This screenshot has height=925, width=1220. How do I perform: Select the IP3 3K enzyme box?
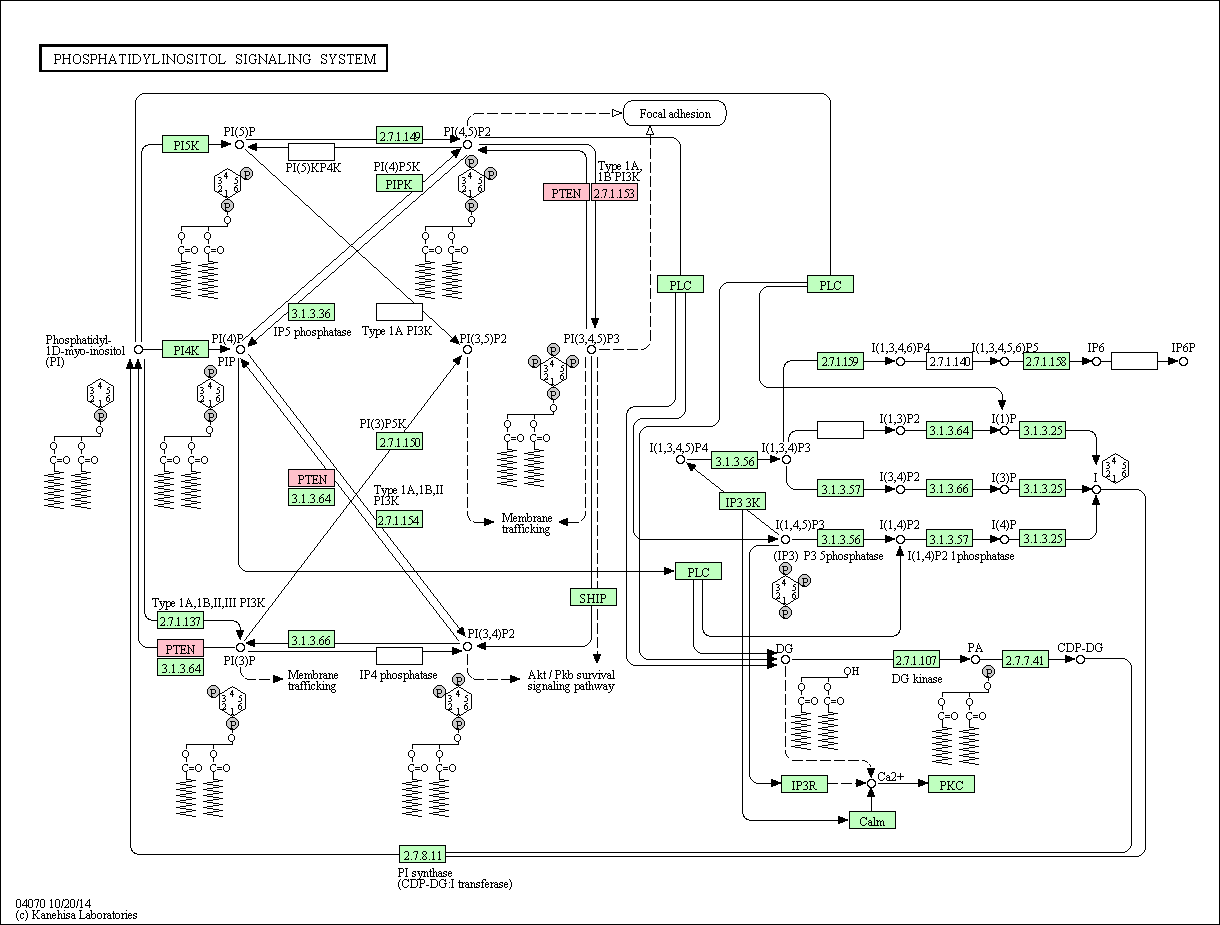[x=742, y=502]
